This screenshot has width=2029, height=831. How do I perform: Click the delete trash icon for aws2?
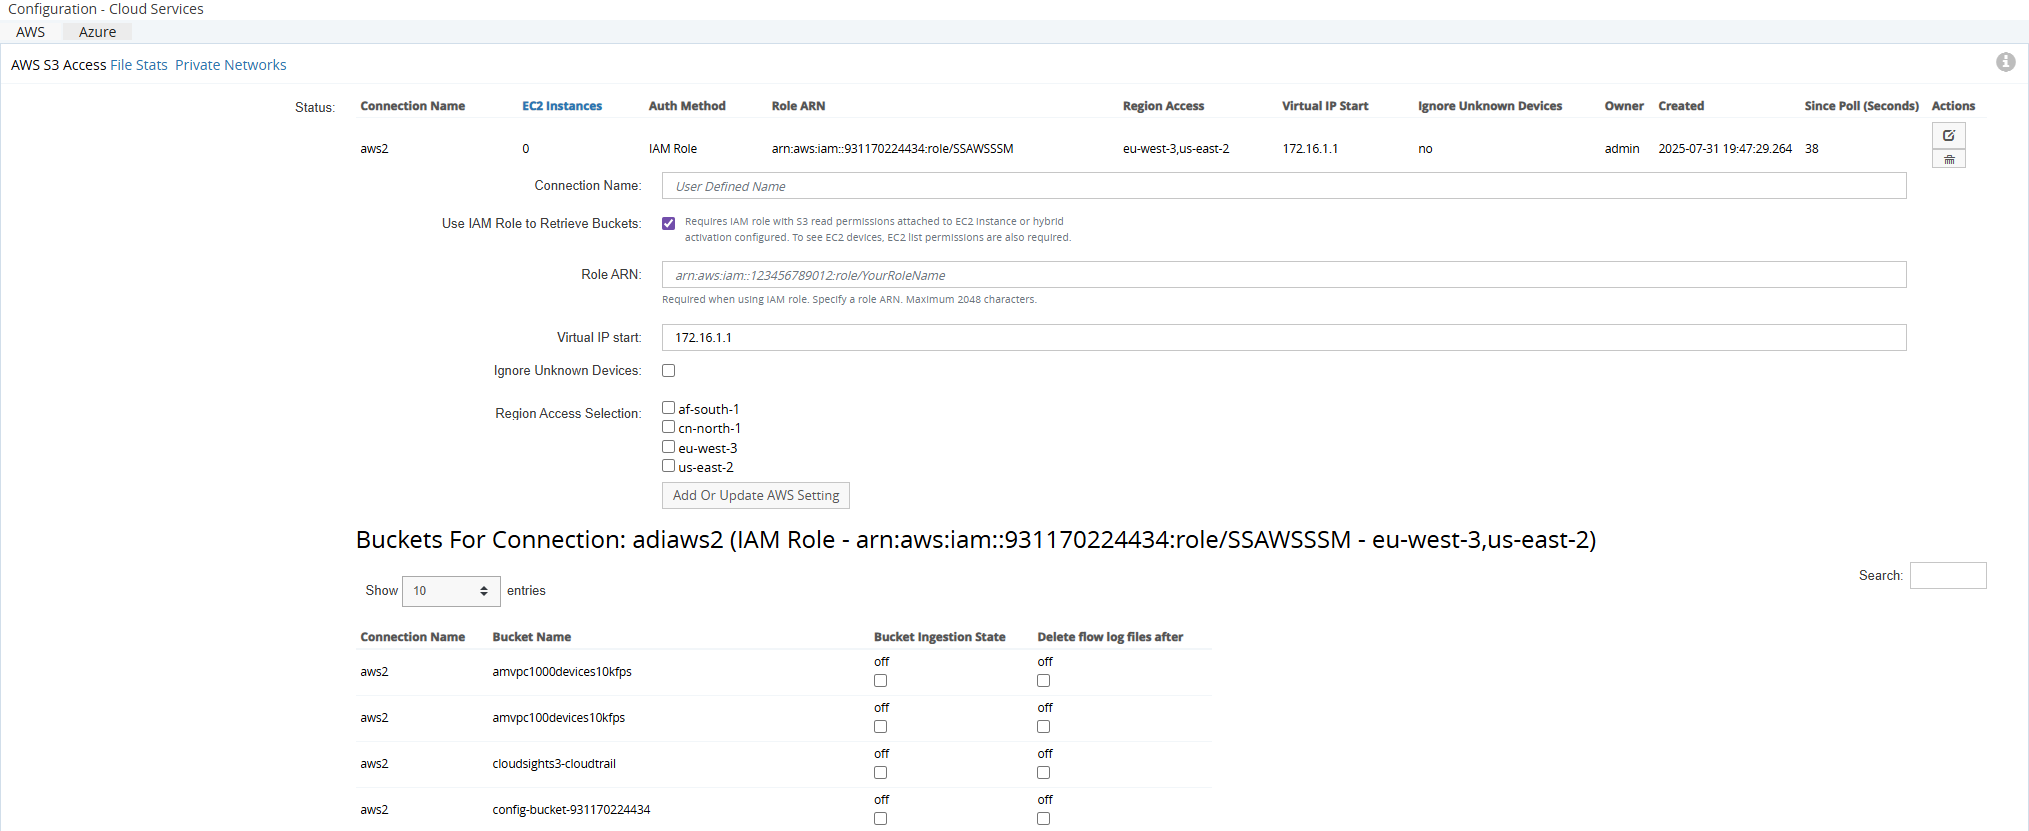1948,159
